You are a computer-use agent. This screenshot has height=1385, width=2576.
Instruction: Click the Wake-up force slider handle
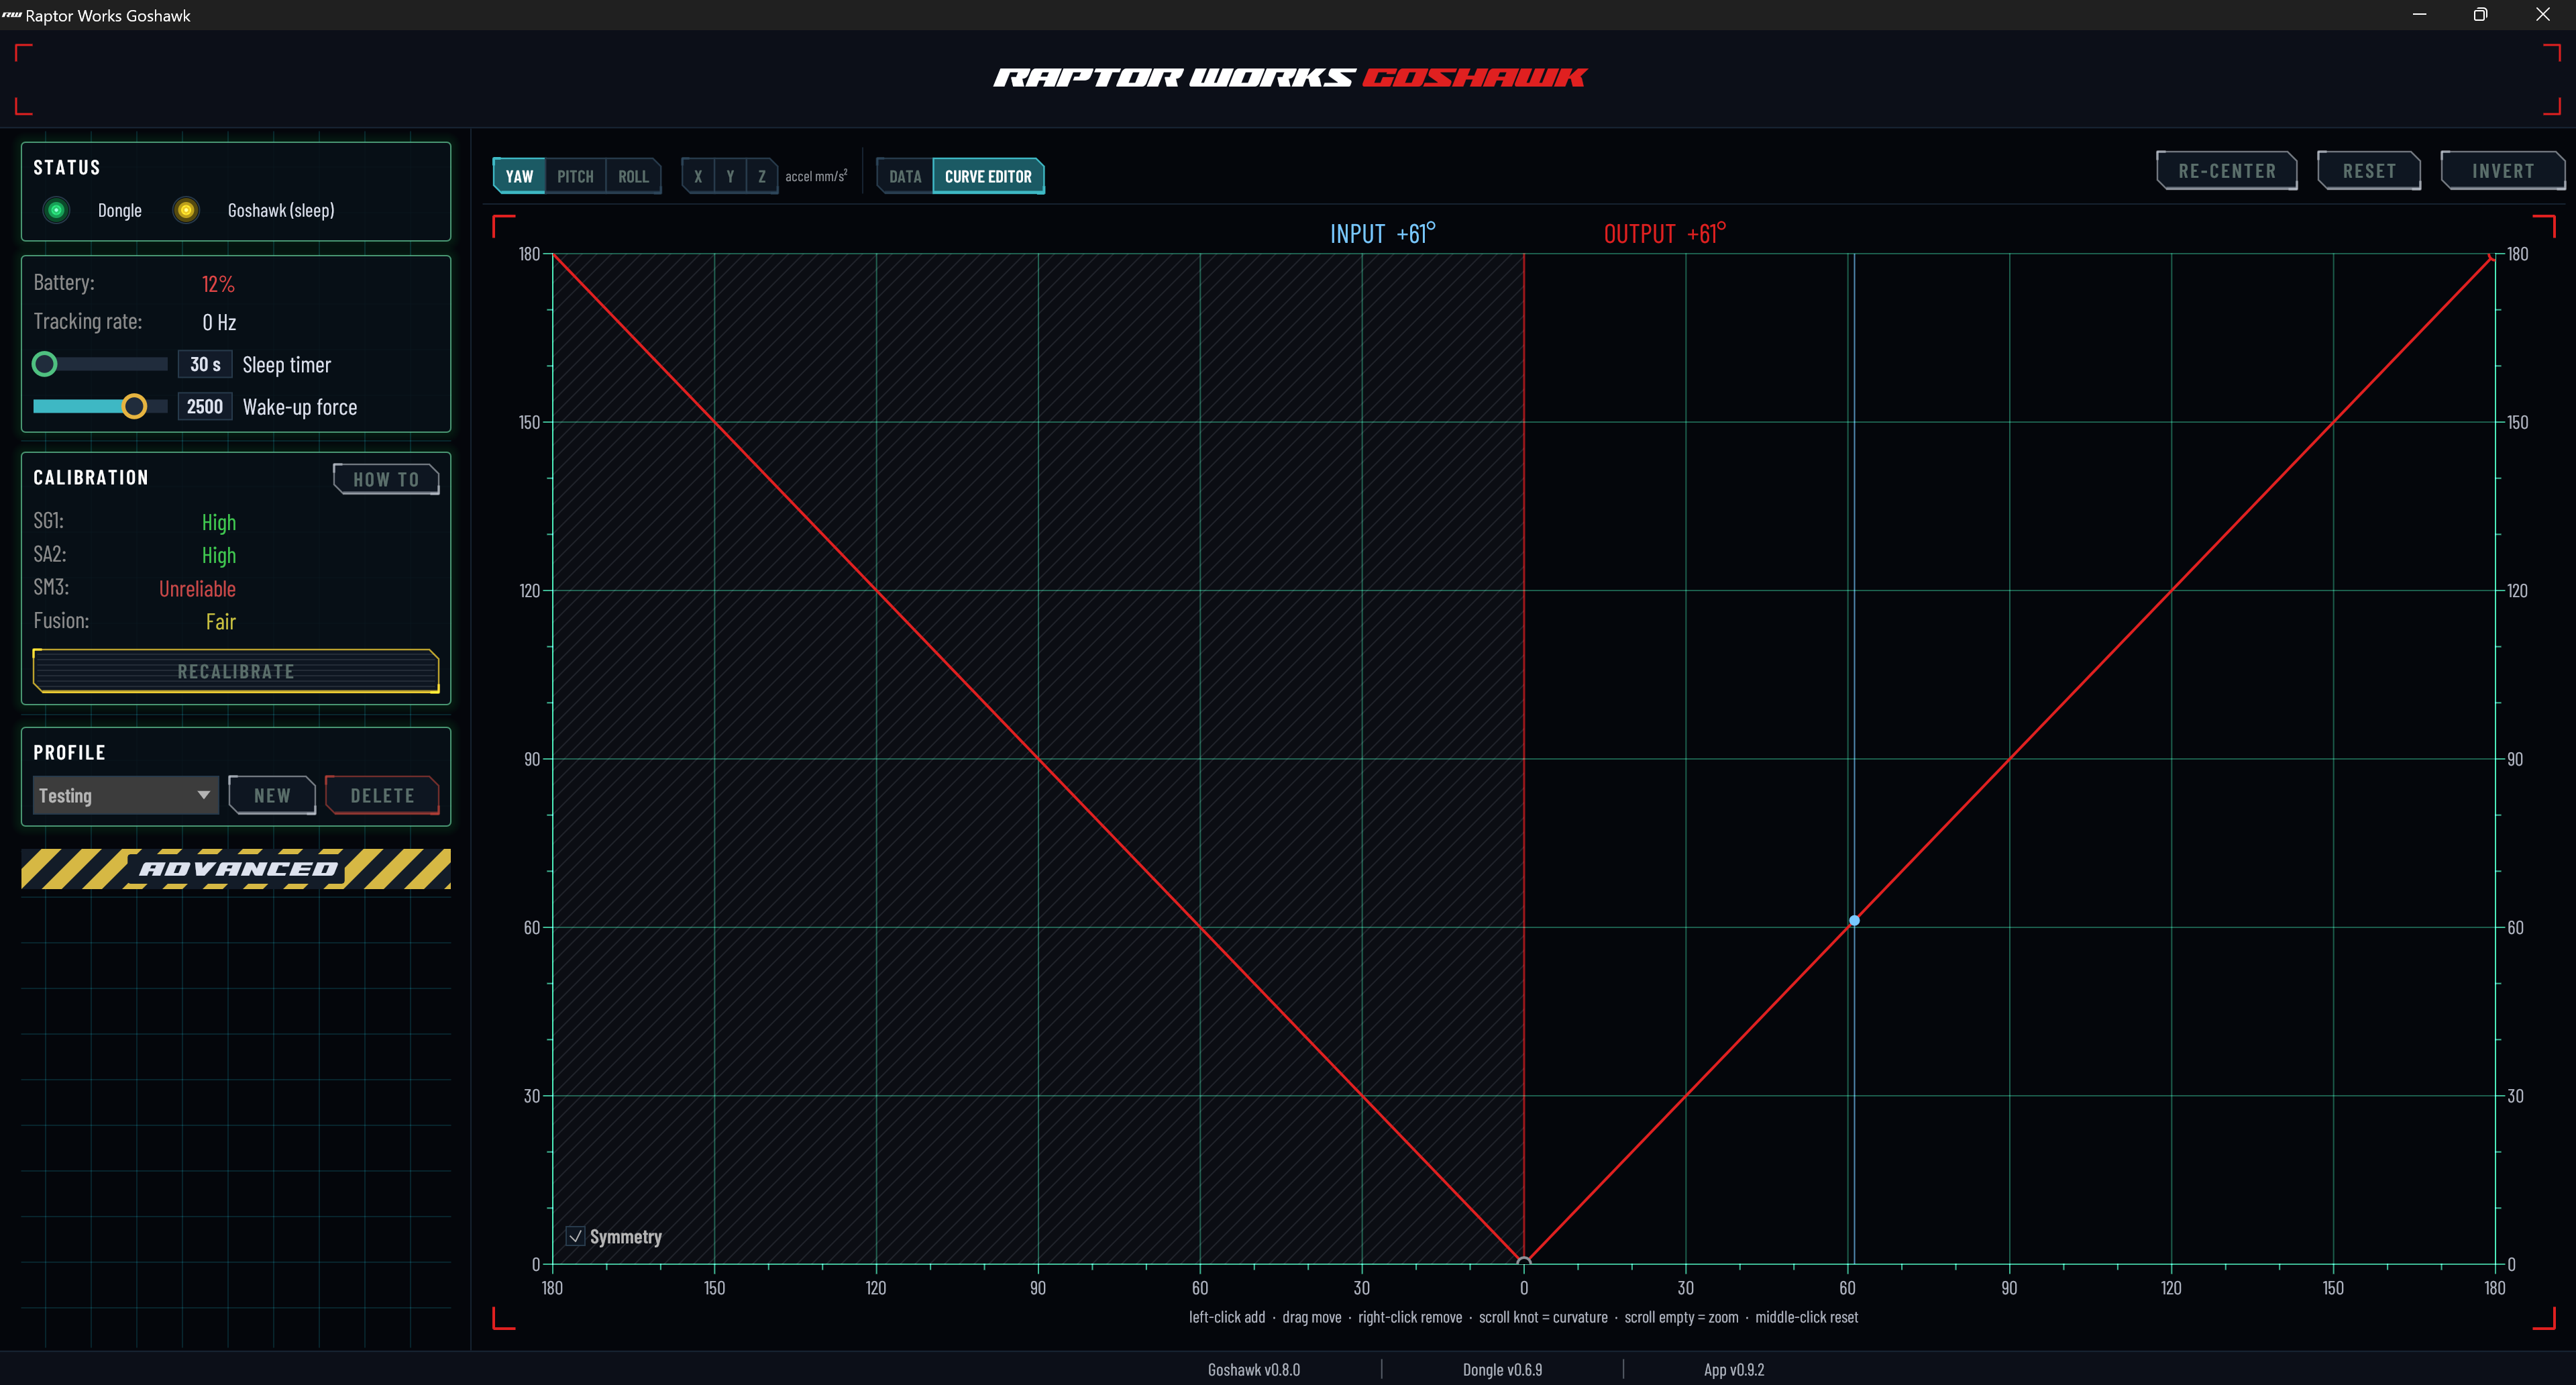(x=134, y=406)
